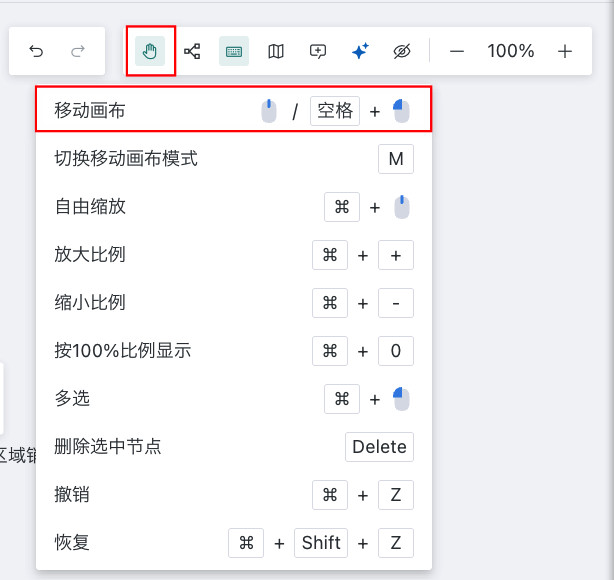Click the Shift key badge in 恢复 row
614x580 pixels.
tap(321, 543)
